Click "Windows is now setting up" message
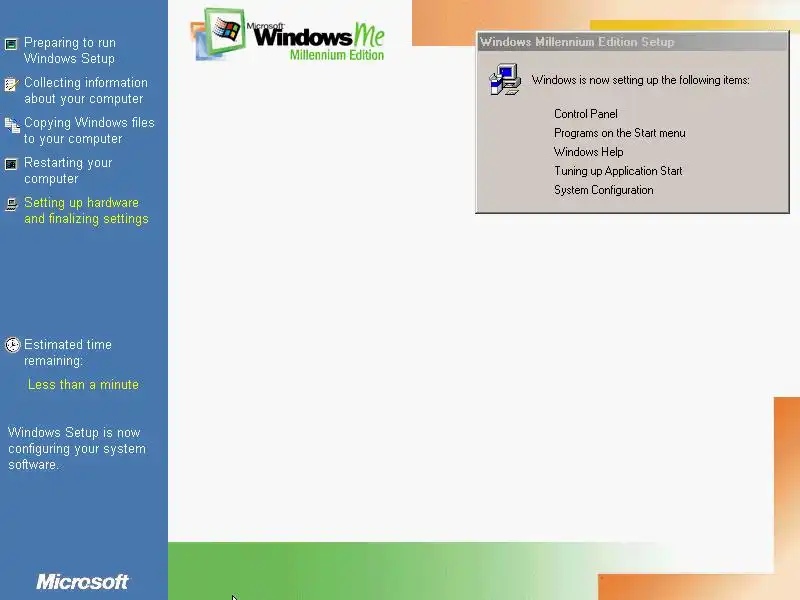This screenshot has height=600, width=800. (x=641, y=80)
